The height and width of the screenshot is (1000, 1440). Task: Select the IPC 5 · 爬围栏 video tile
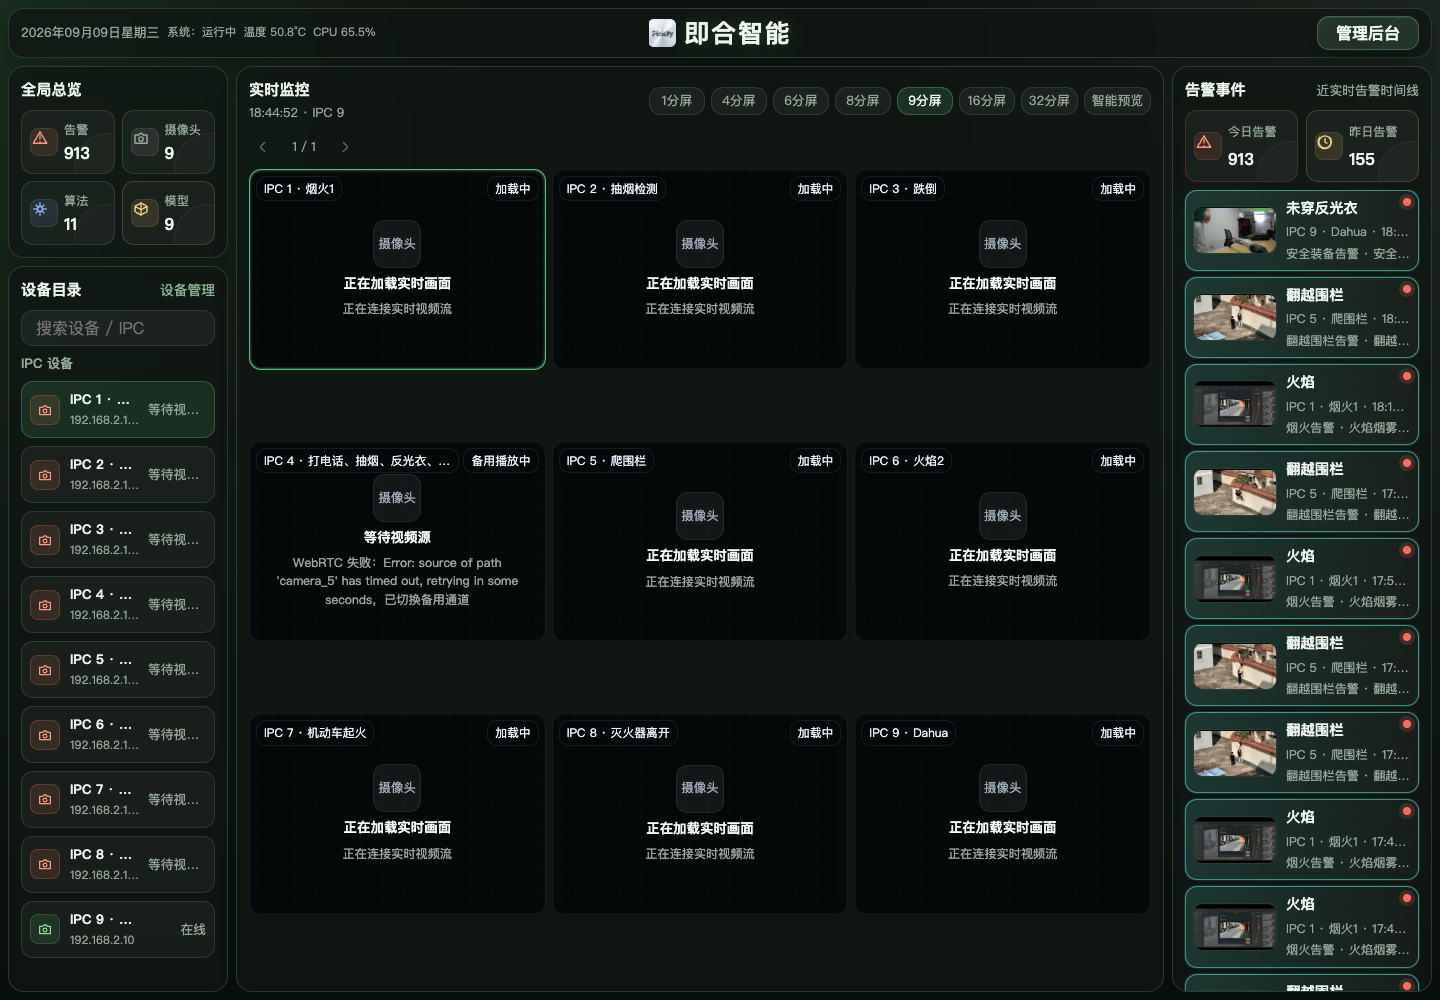[x=700, y=542]
